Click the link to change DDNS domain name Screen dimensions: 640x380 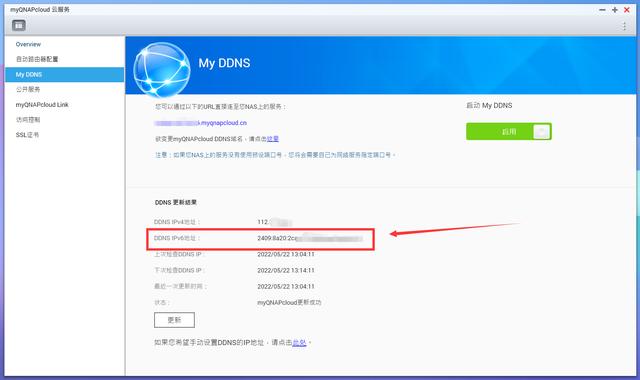[273, 139]
